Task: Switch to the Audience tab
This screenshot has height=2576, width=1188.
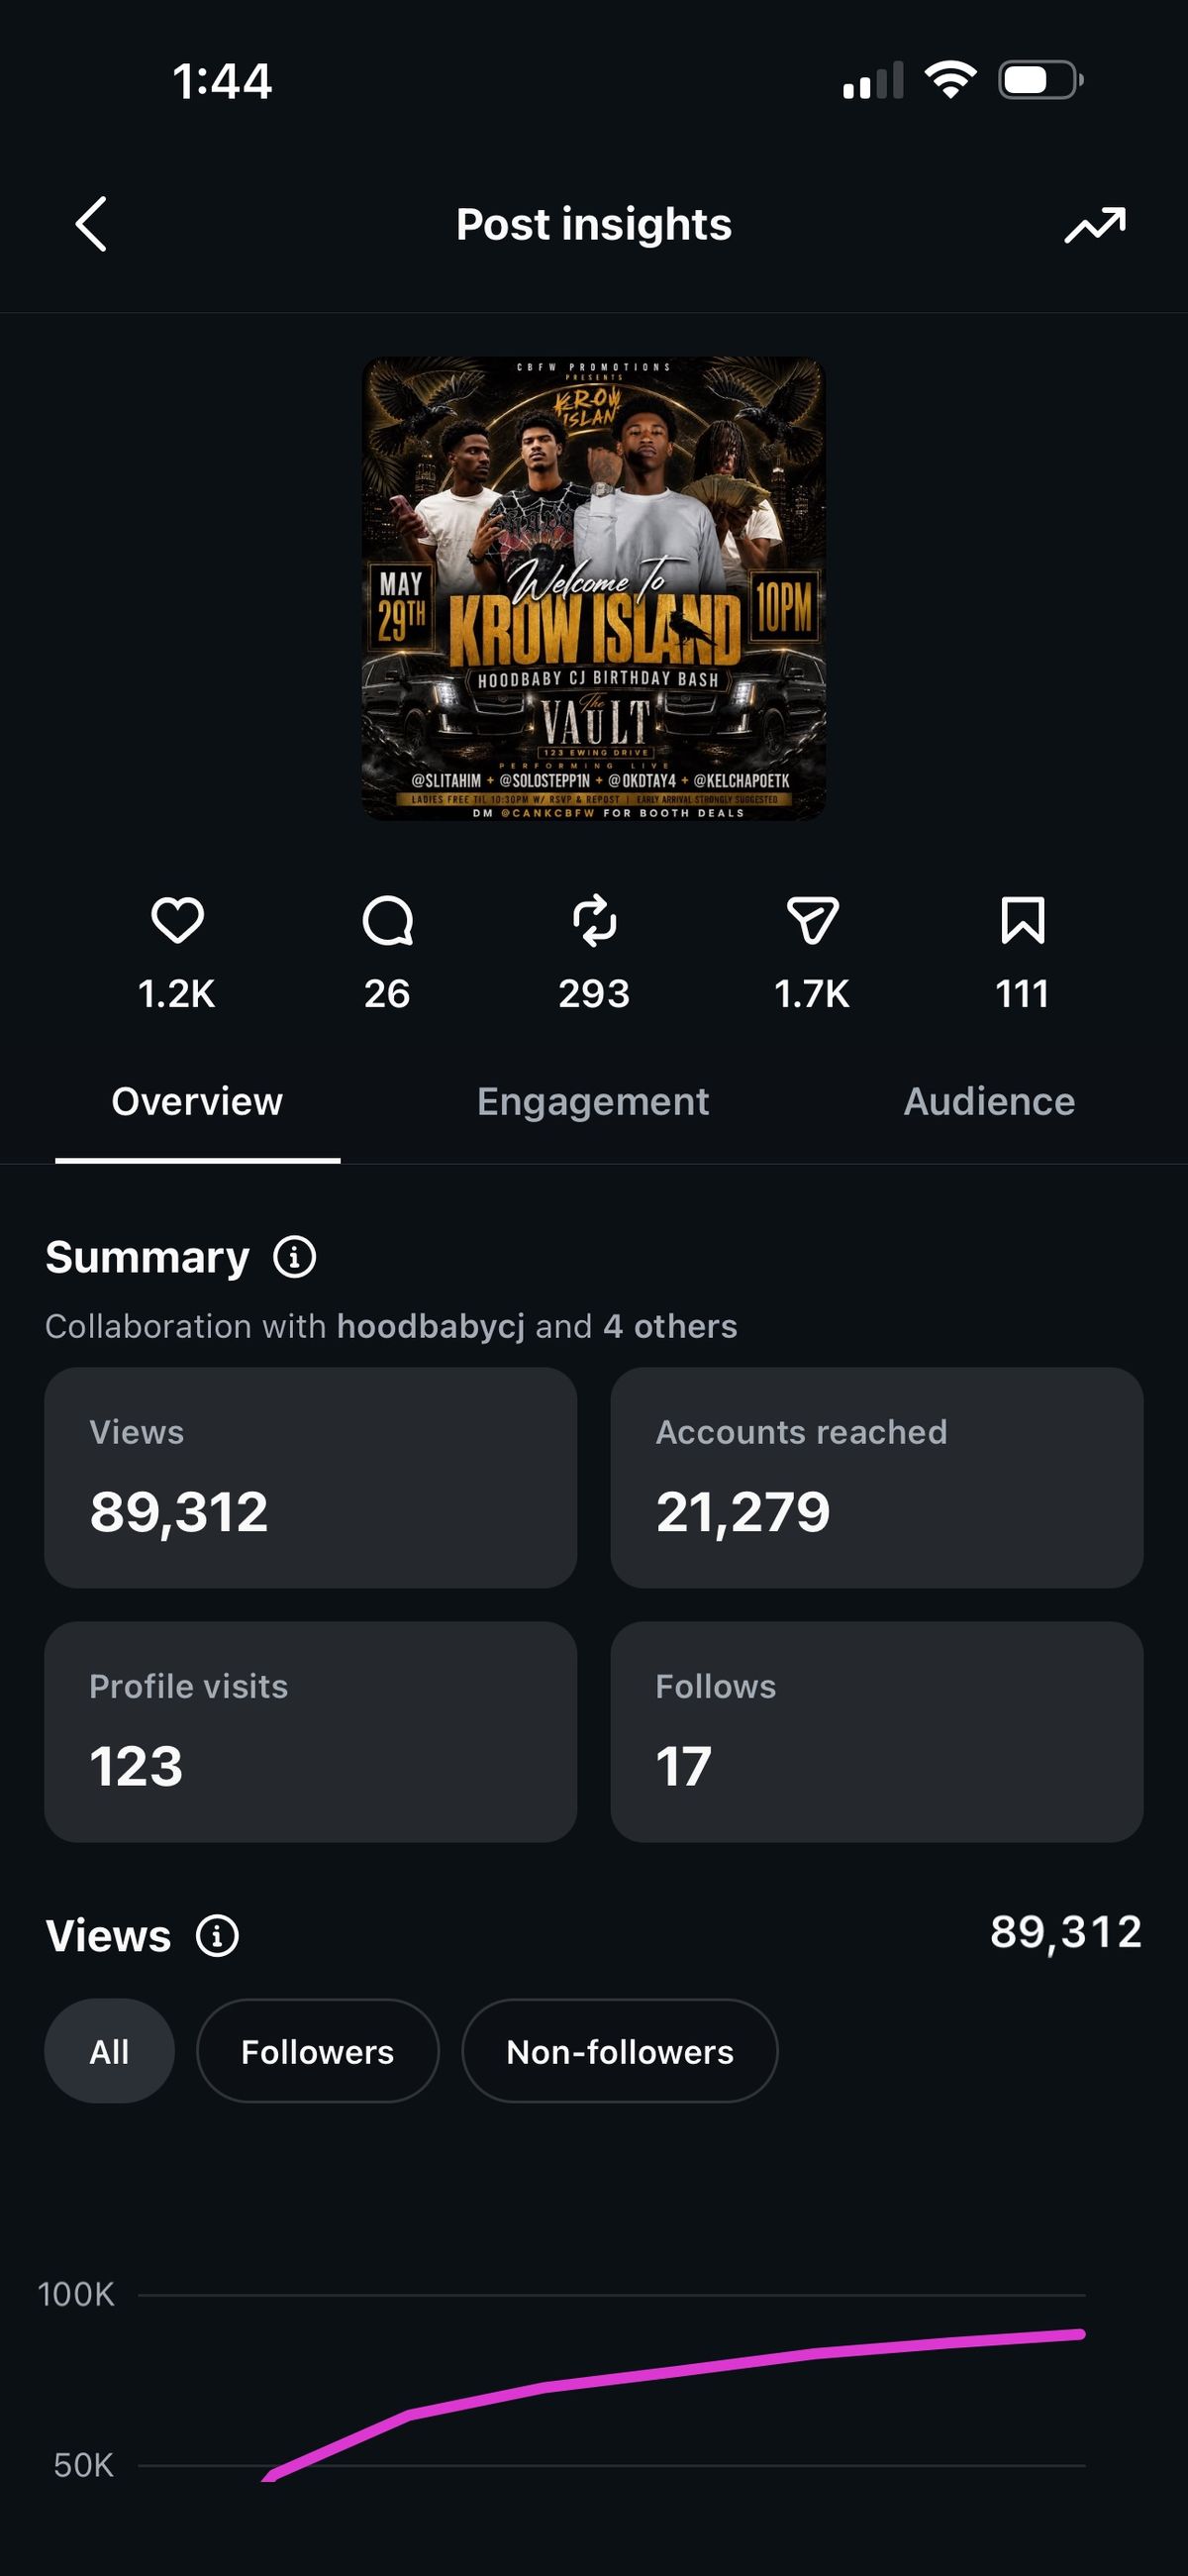Action: coord(989,1101)
